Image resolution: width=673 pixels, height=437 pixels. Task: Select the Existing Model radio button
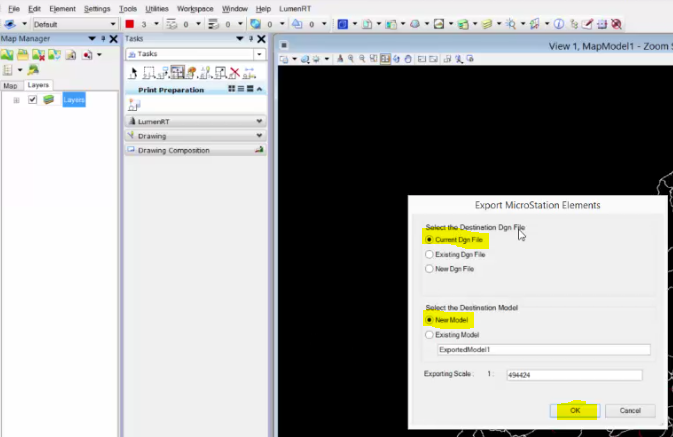click(429, 335)
